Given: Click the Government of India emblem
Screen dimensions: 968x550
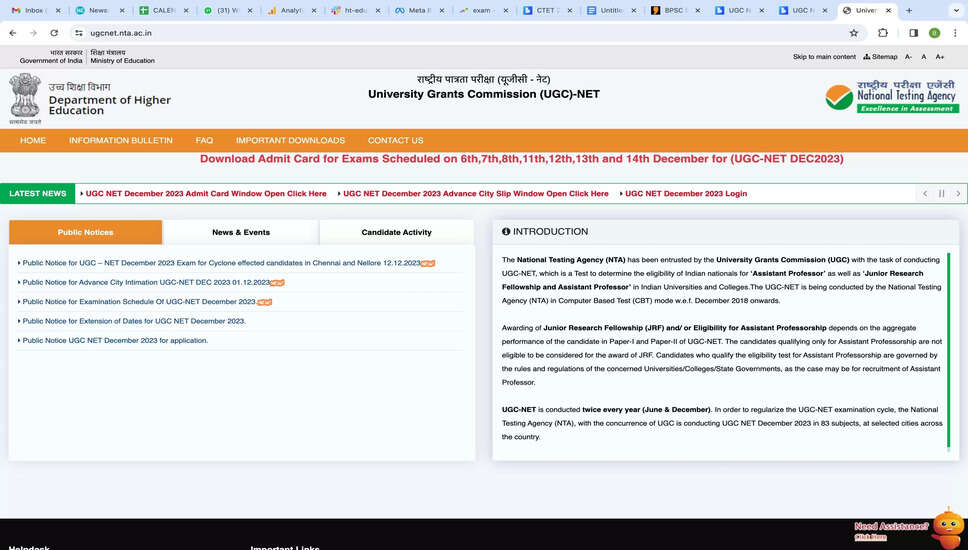Looking at the screenshot, I should tap(25, 97).
